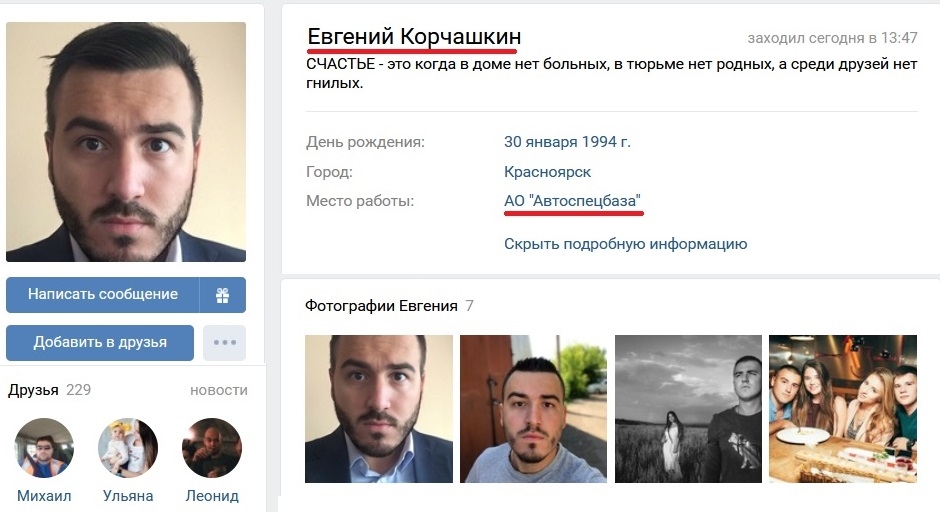This screenshot has height=512, width=940.
Task: Click Добавить в друзья button
Action: (x=100, y=343)
